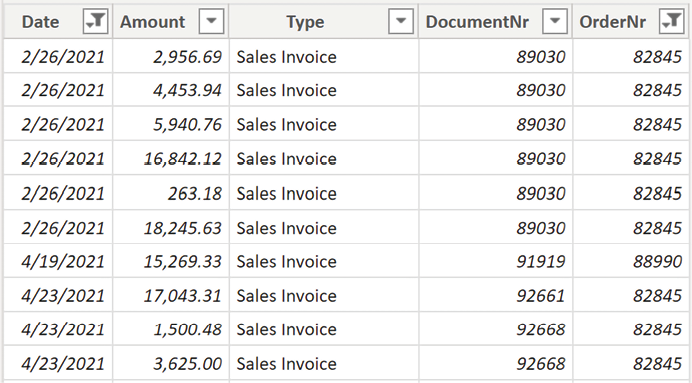
Task: Select OrderNr in the 18,245.63 row
Action: pyautogui.click(x=631, y=228)
